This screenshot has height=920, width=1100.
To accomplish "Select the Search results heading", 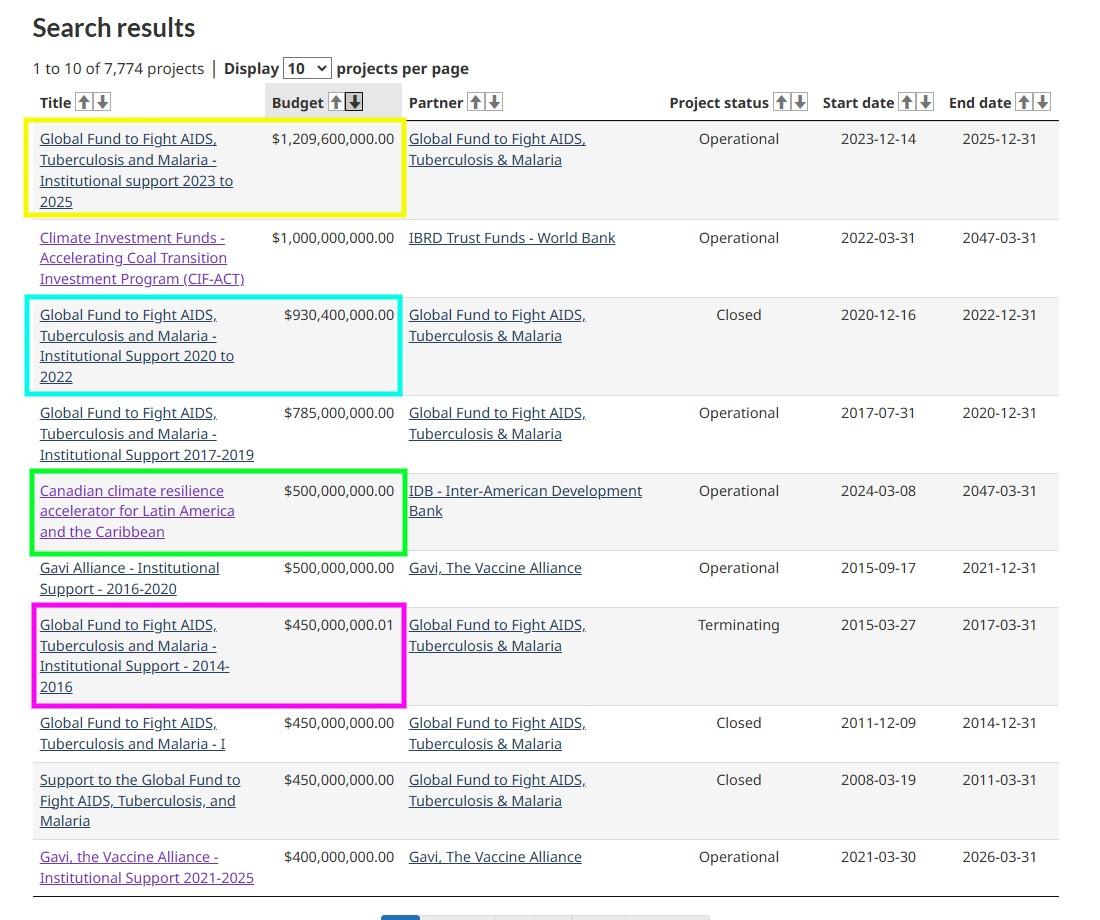I will (x=114, y=28).
